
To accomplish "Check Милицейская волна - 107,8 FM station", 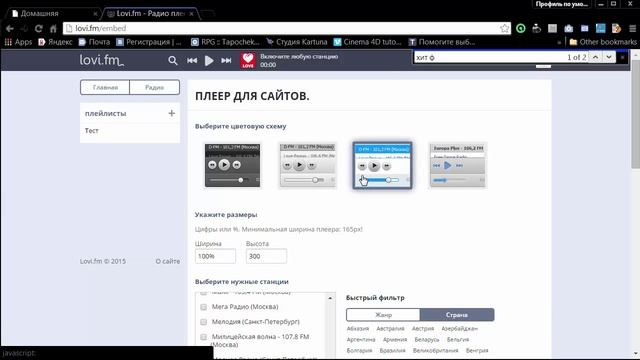I will [203, 337].
